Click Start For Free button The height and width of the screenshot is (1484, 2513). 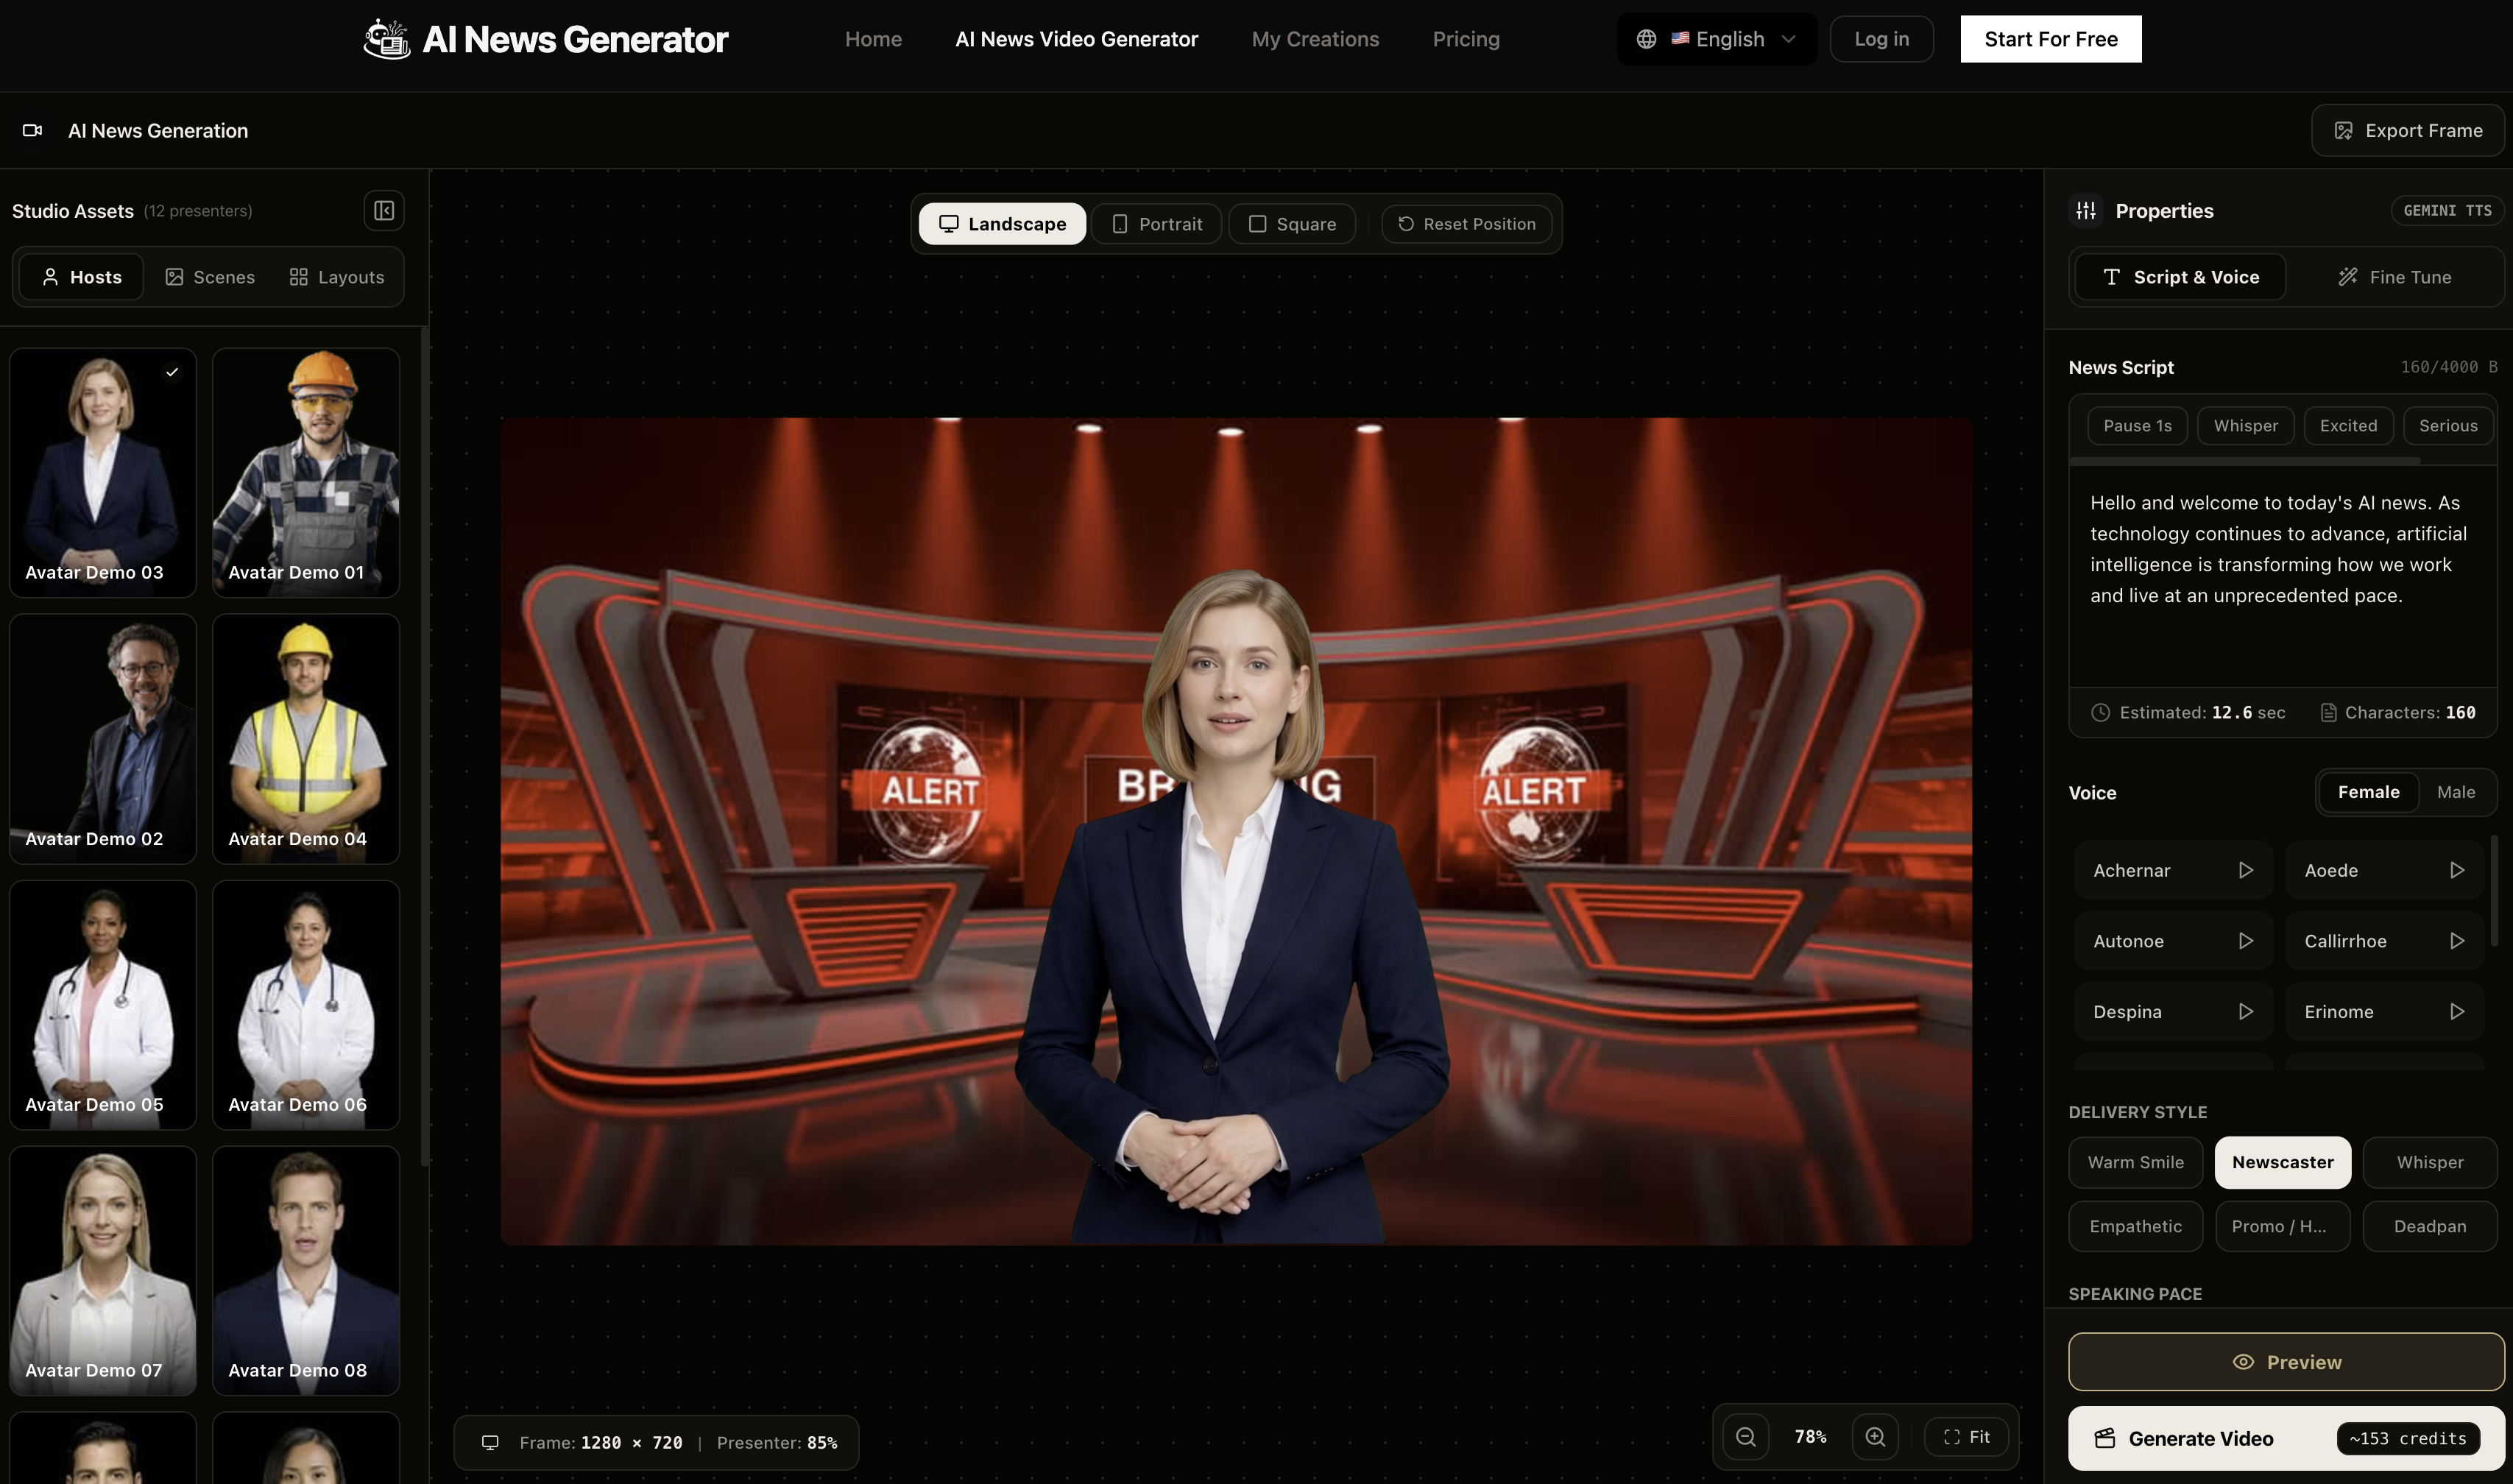point(2051,39)
